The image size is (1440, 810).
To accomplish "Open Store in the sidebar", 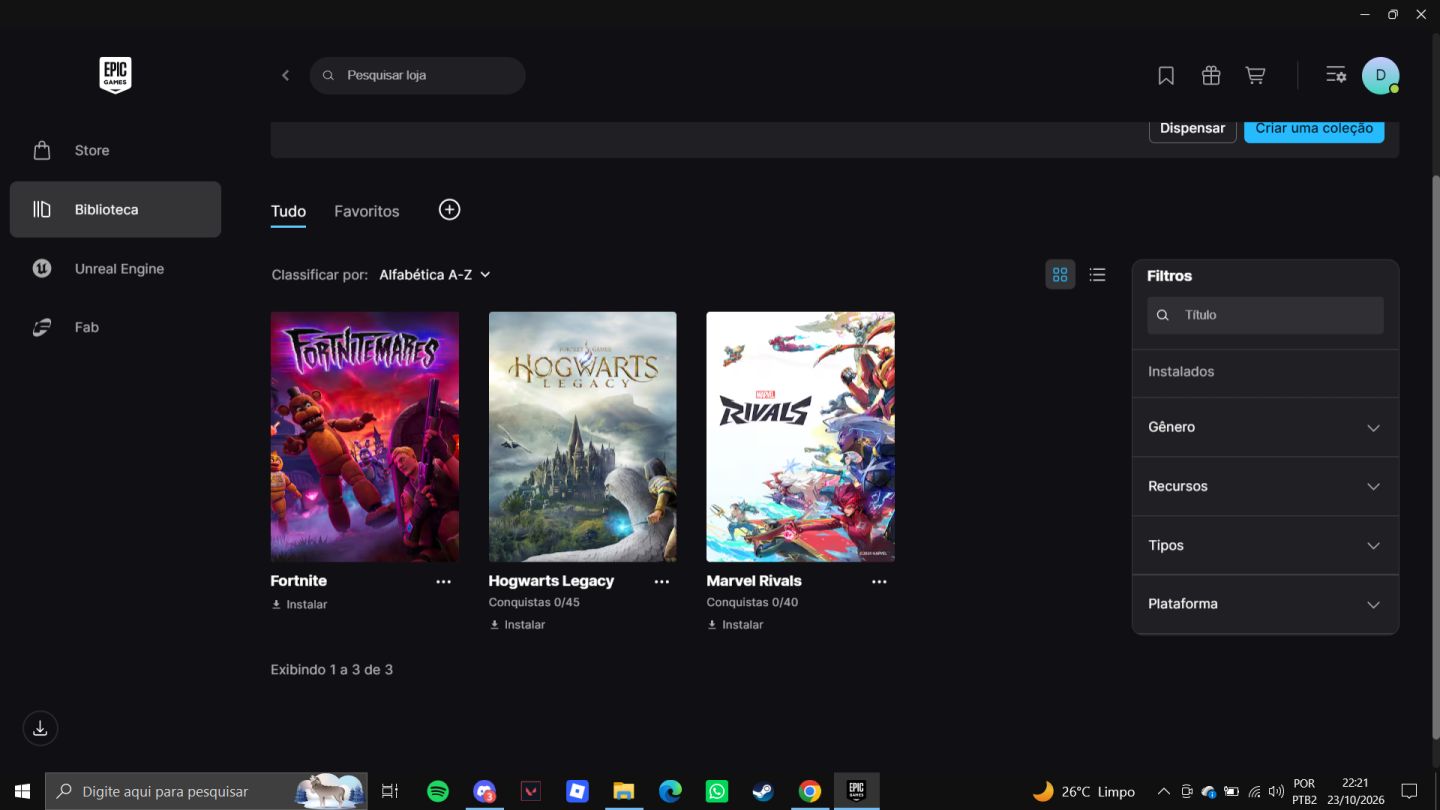I will pos(115,150).
